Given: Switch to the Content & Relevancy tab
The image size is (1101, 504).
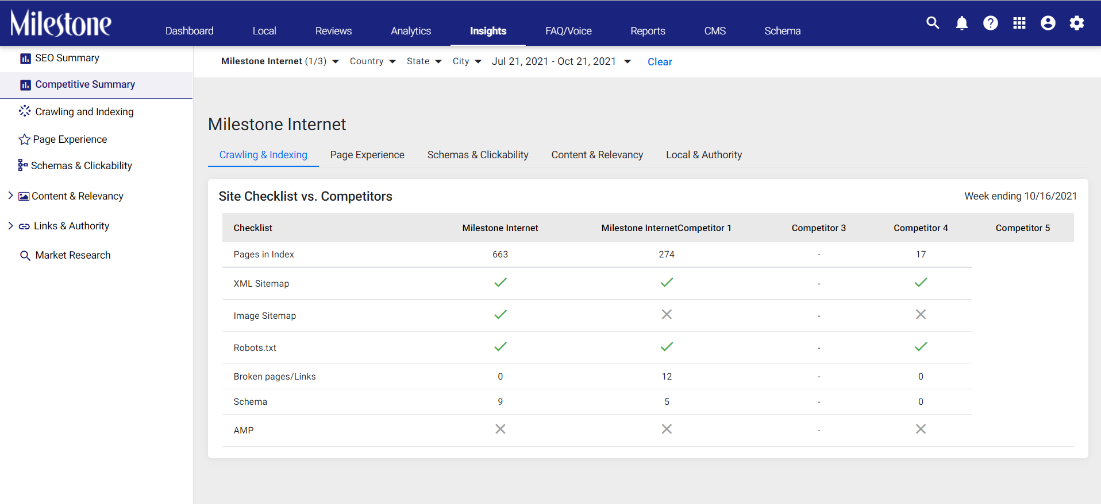Looking at the screenshot, I should (597, 154).
